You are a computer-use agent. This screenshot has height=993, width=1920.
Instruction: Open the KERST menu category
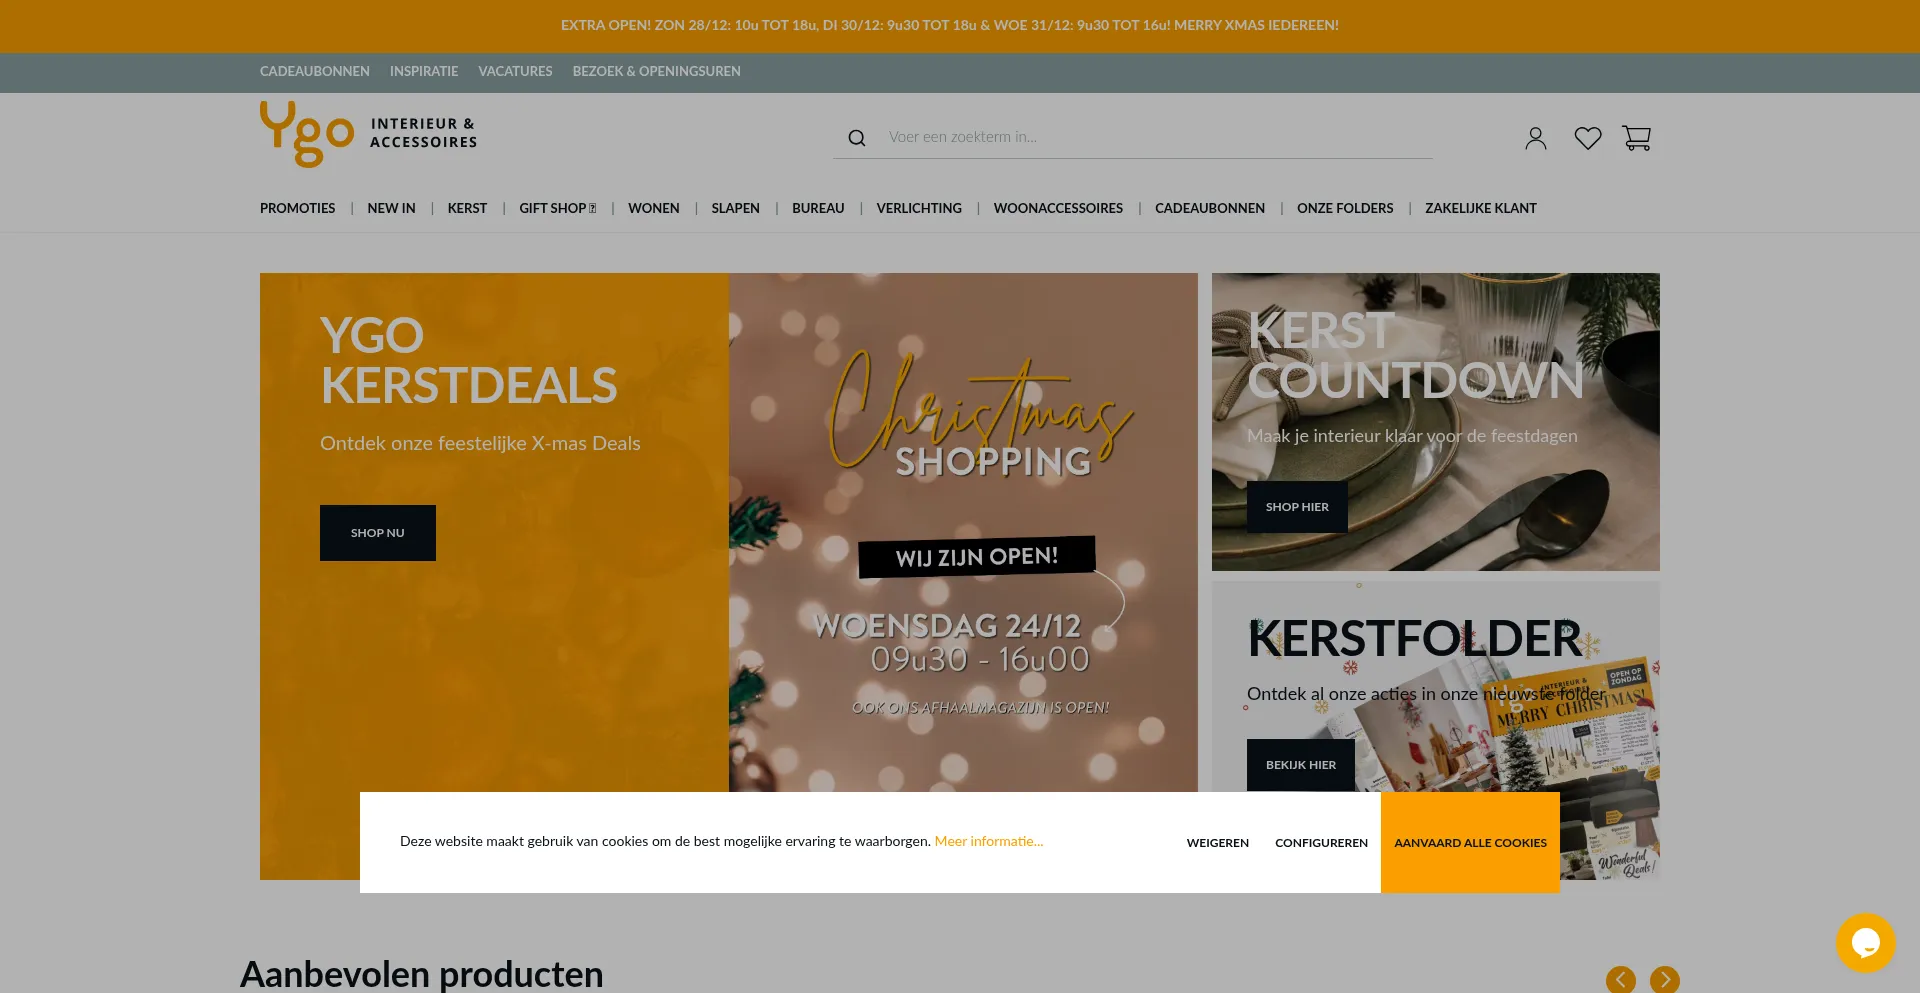[x=467, y=208]
